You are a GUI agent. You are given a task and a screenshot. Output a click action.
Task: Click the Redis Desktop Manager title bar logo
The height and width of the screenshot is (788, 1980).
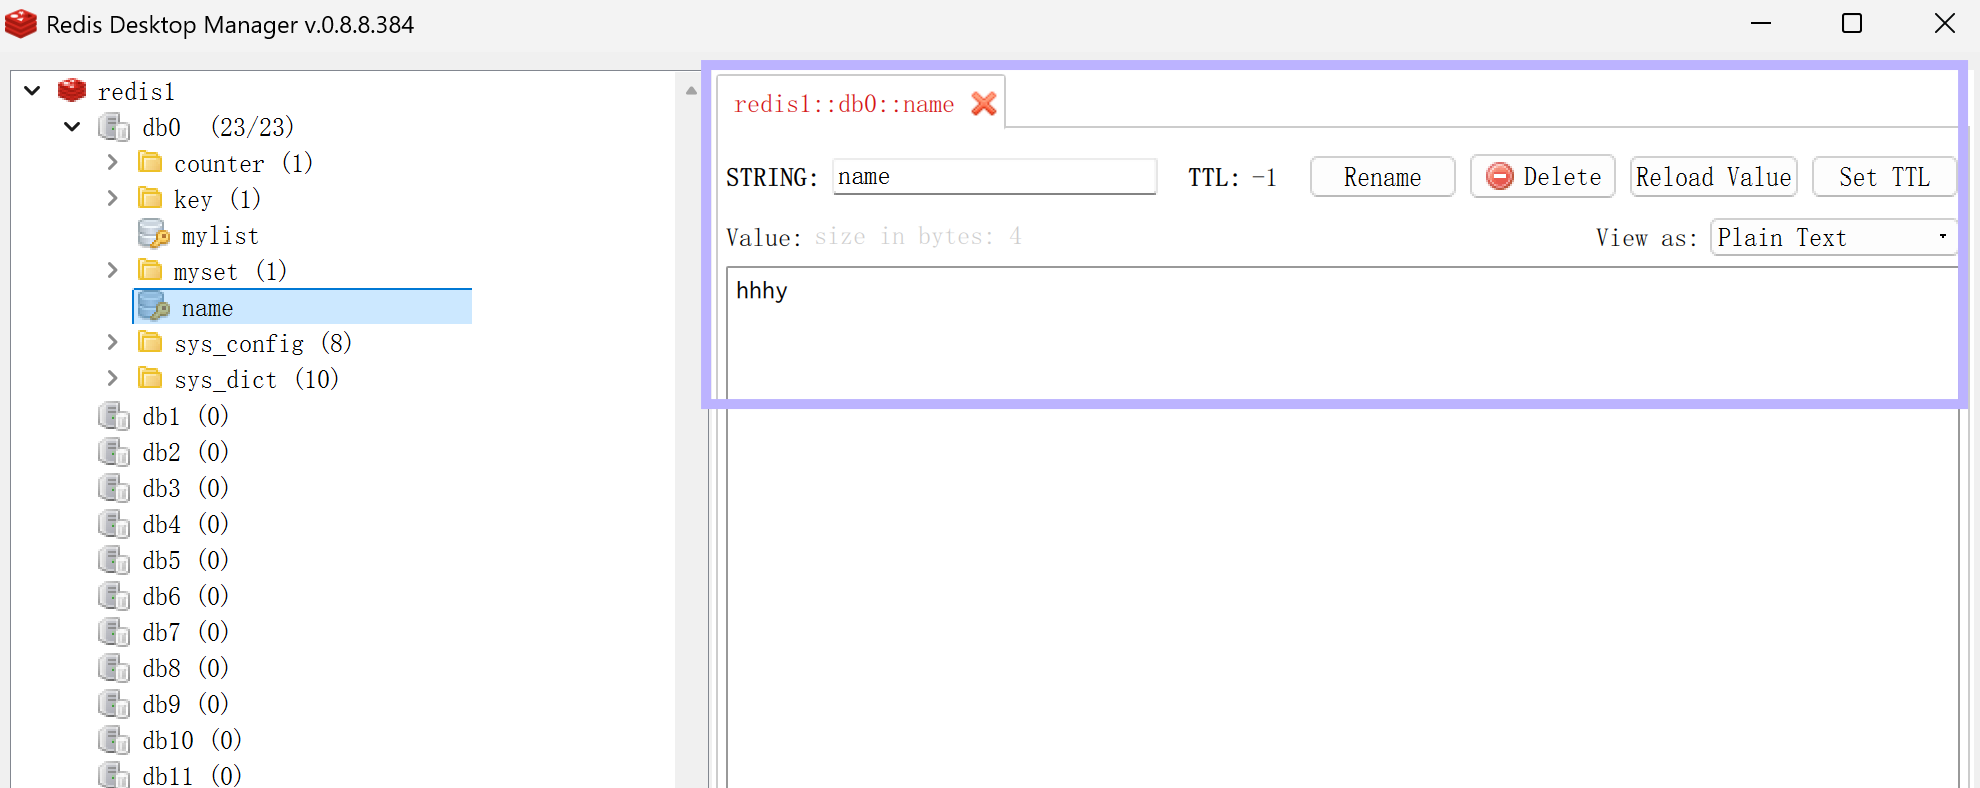coord(21,24)
